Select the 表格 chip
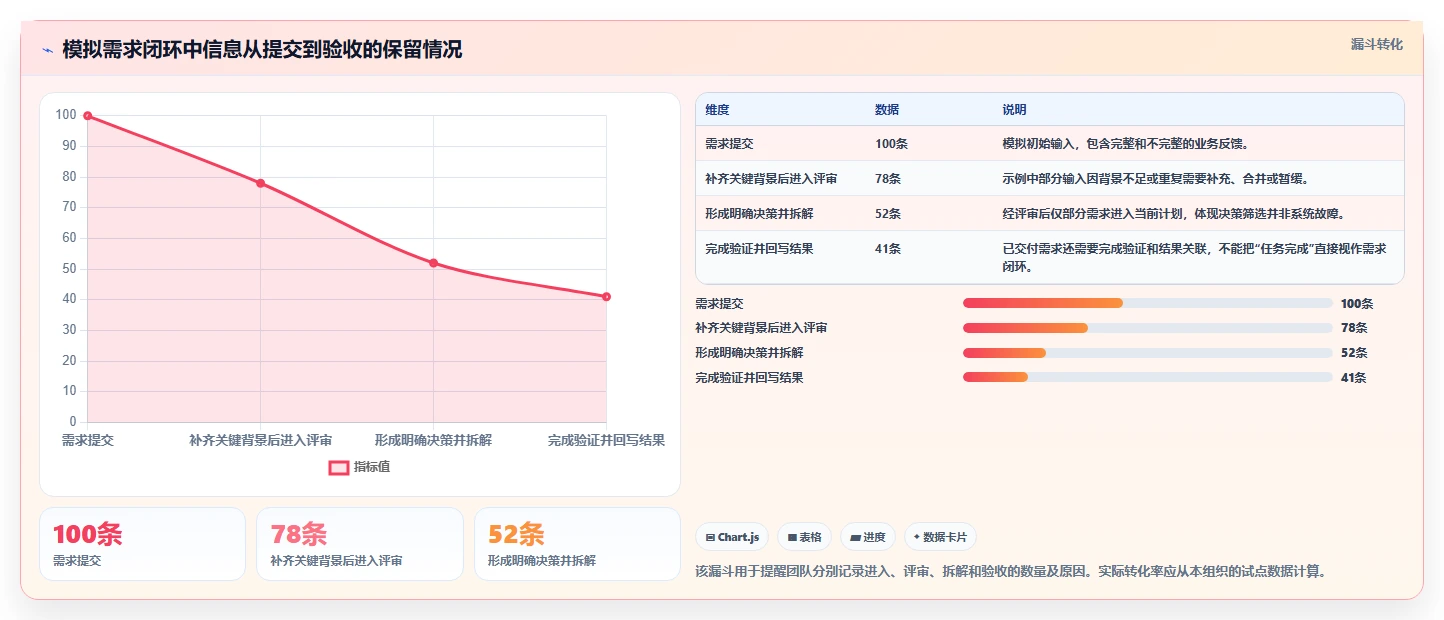This screenshot has width=1444, height=620. click(804, 537)
